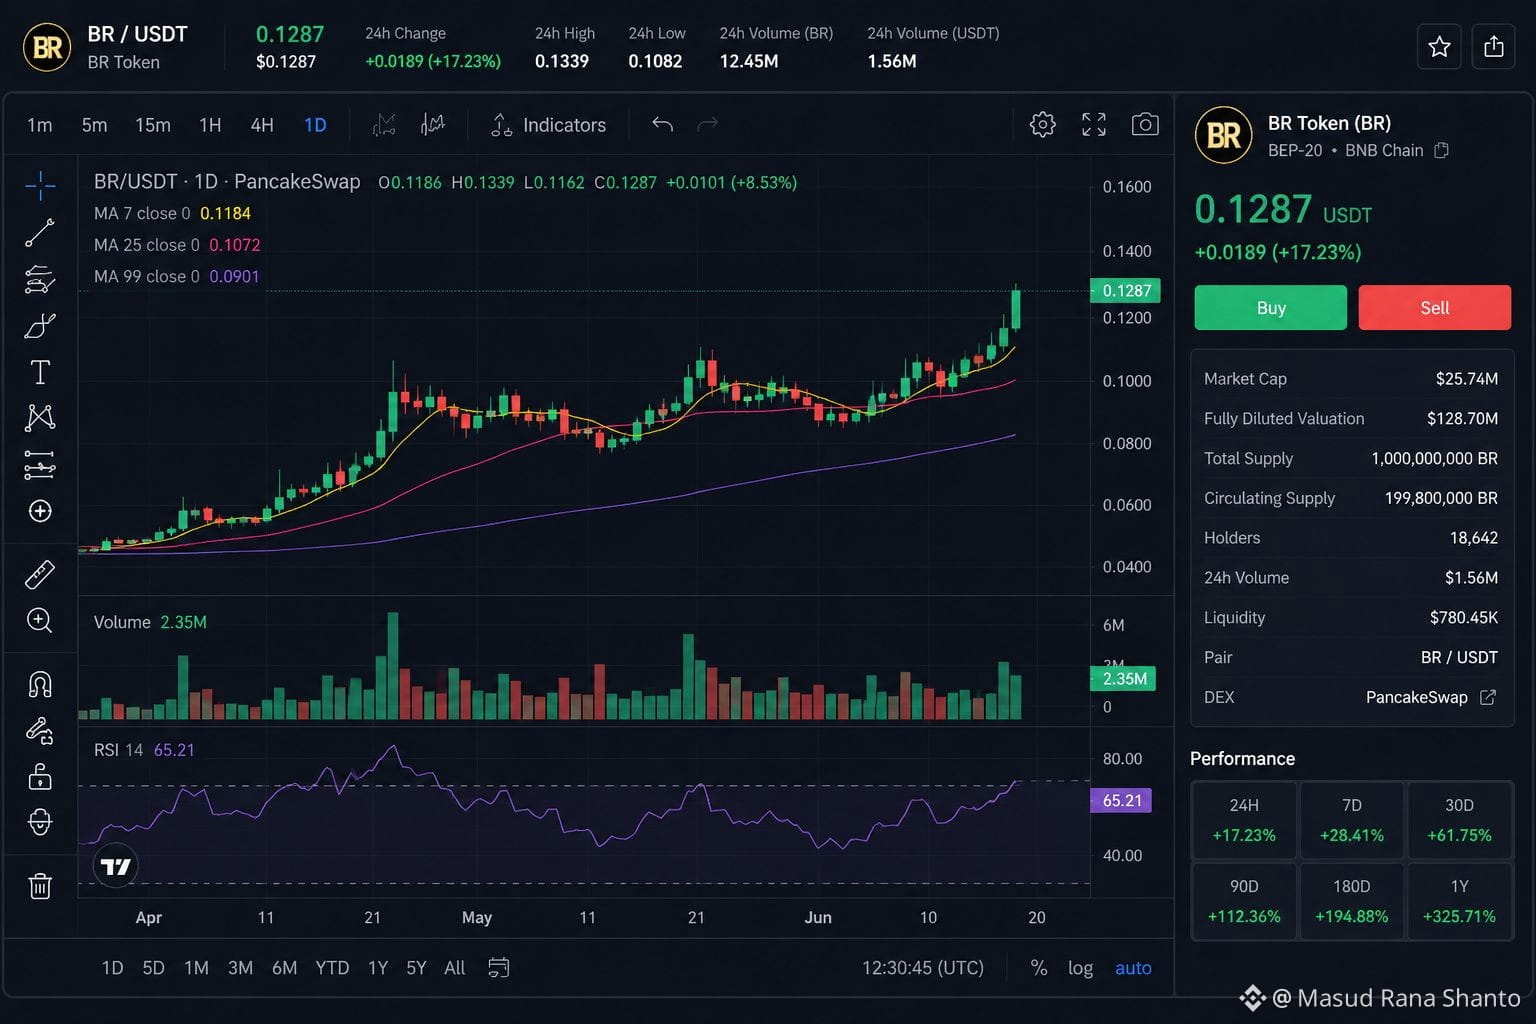Viewport: 1536px width, 1024px height.
Task: Open the 180D performance card
Action: (1352, 901)
